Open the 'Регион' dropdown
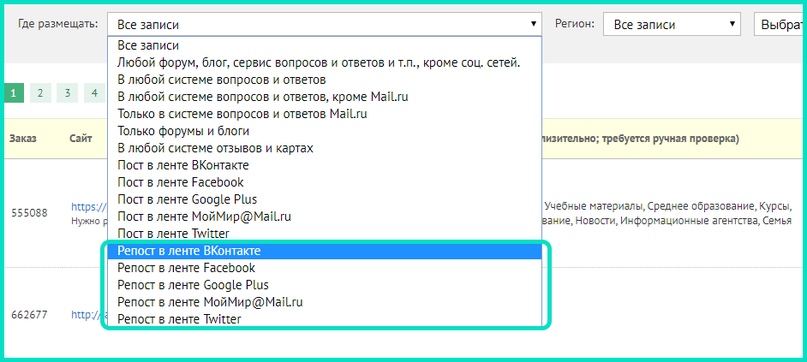807x362 pixels. tap(672, 24)
